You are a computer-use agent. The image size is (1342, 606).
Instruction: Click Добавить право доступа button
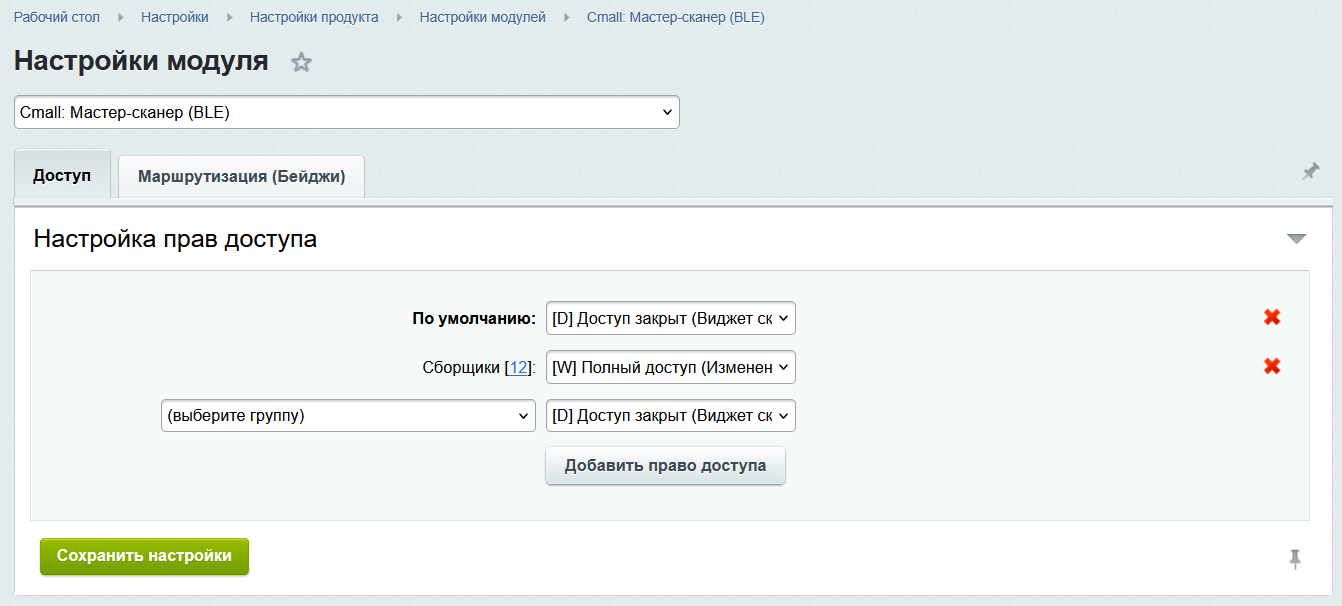click(x=665, y=466)
